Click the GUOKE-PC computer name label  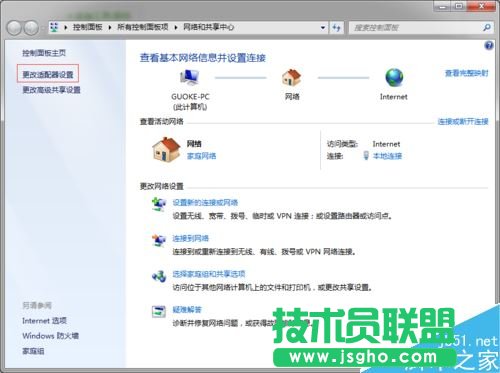pos(190,97)
